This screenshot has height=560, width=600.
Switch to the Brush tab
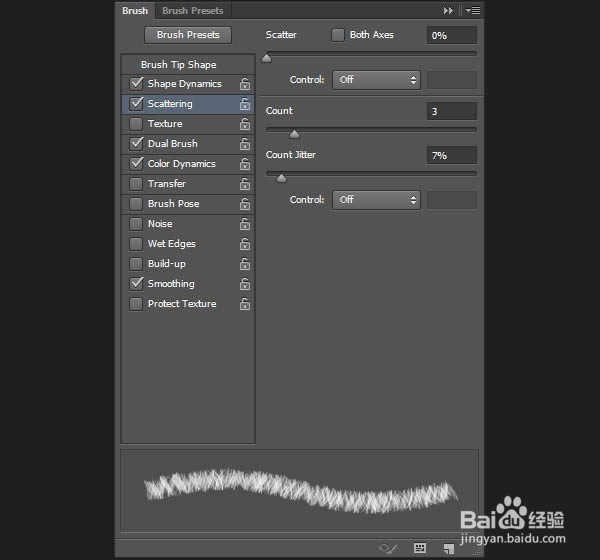135,11
